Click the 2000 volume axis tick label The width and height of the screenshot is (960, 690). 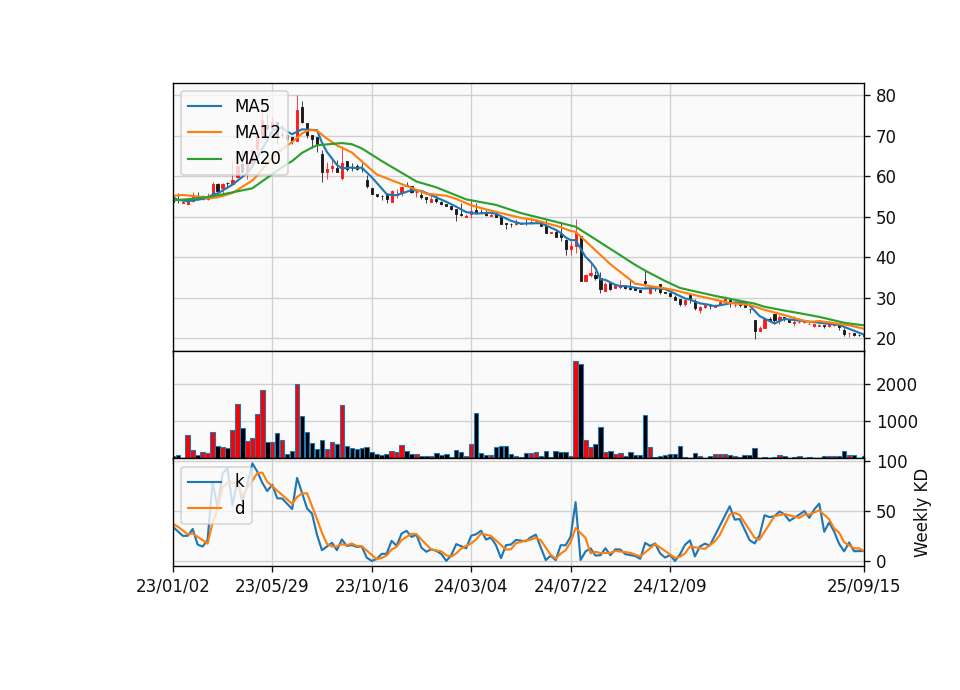[x=896, y=384]
